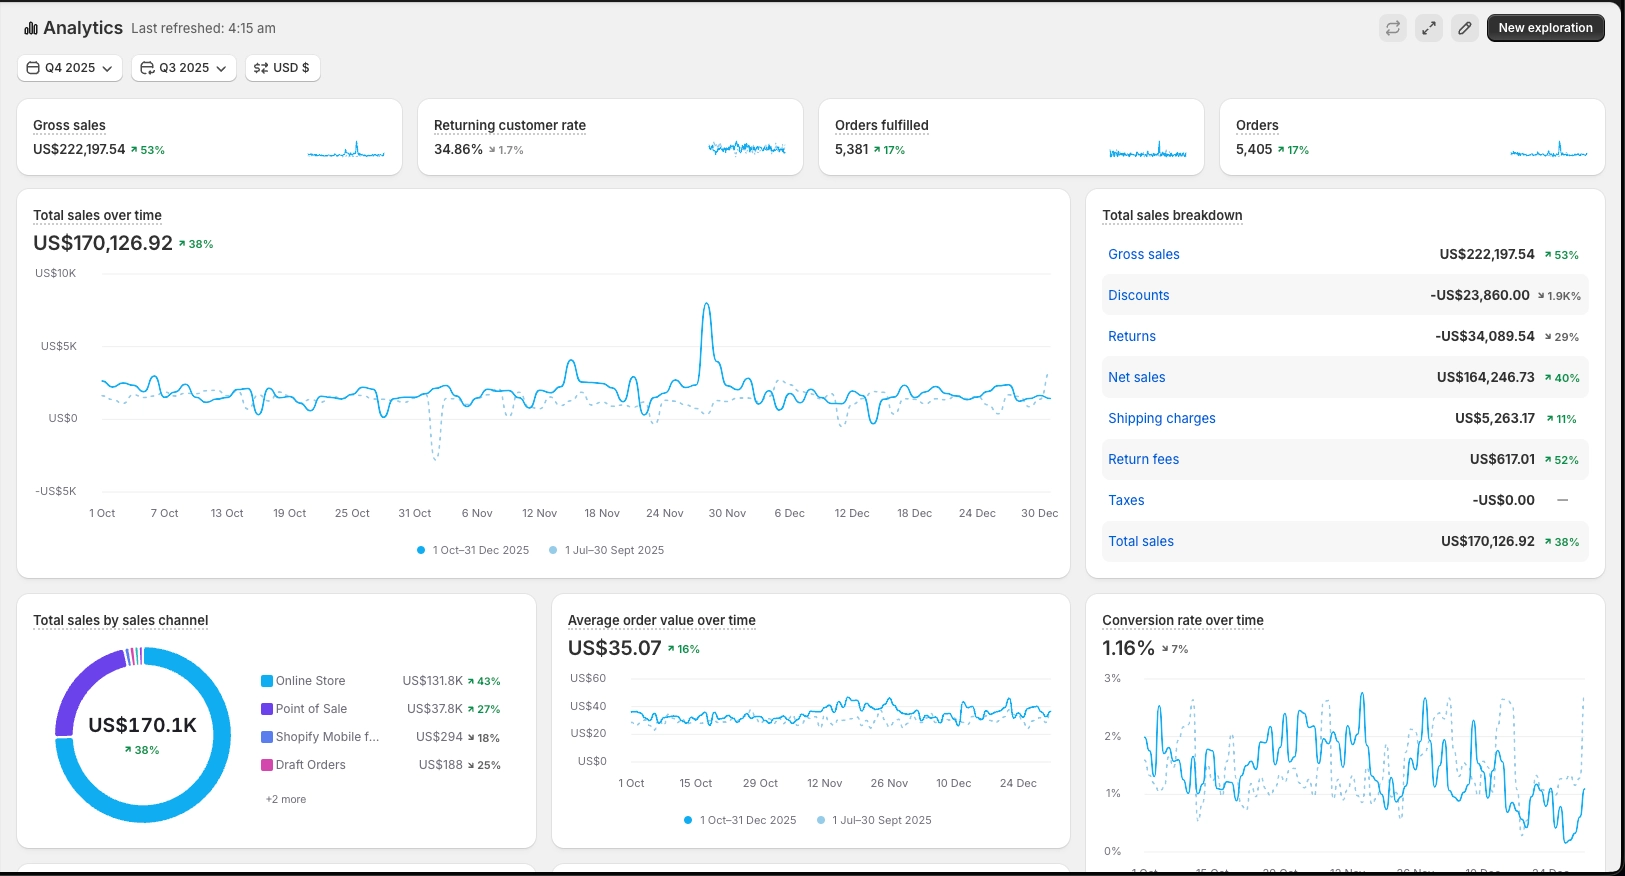
Task: Open Average order value over time report
Action: tap(662, 620)
